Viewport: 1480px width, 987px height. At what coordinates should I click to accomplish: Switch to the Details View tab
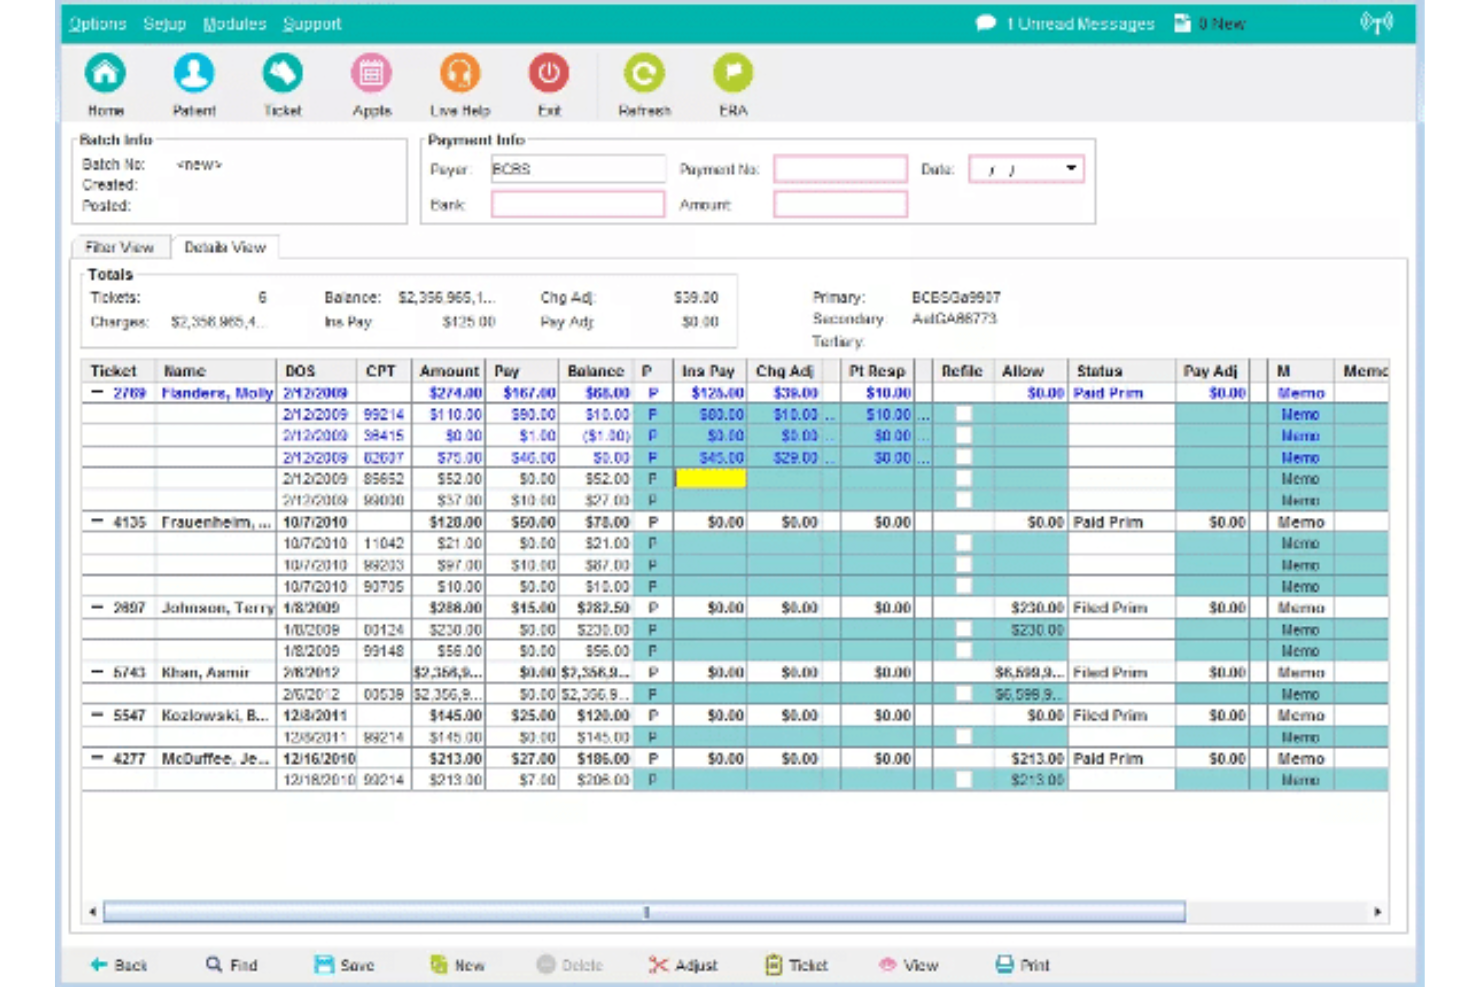click(x=225, y=247)
